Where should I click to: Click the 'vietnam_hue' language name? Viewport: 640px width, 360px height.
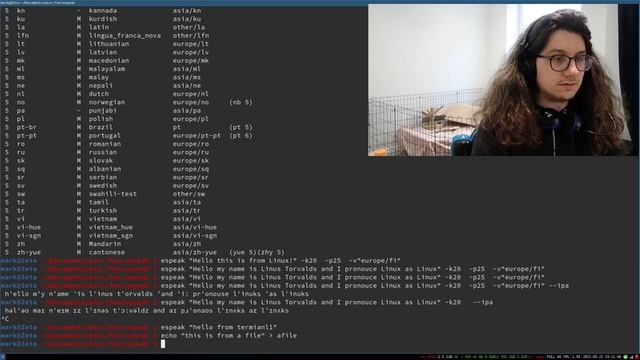coord(111,227)
